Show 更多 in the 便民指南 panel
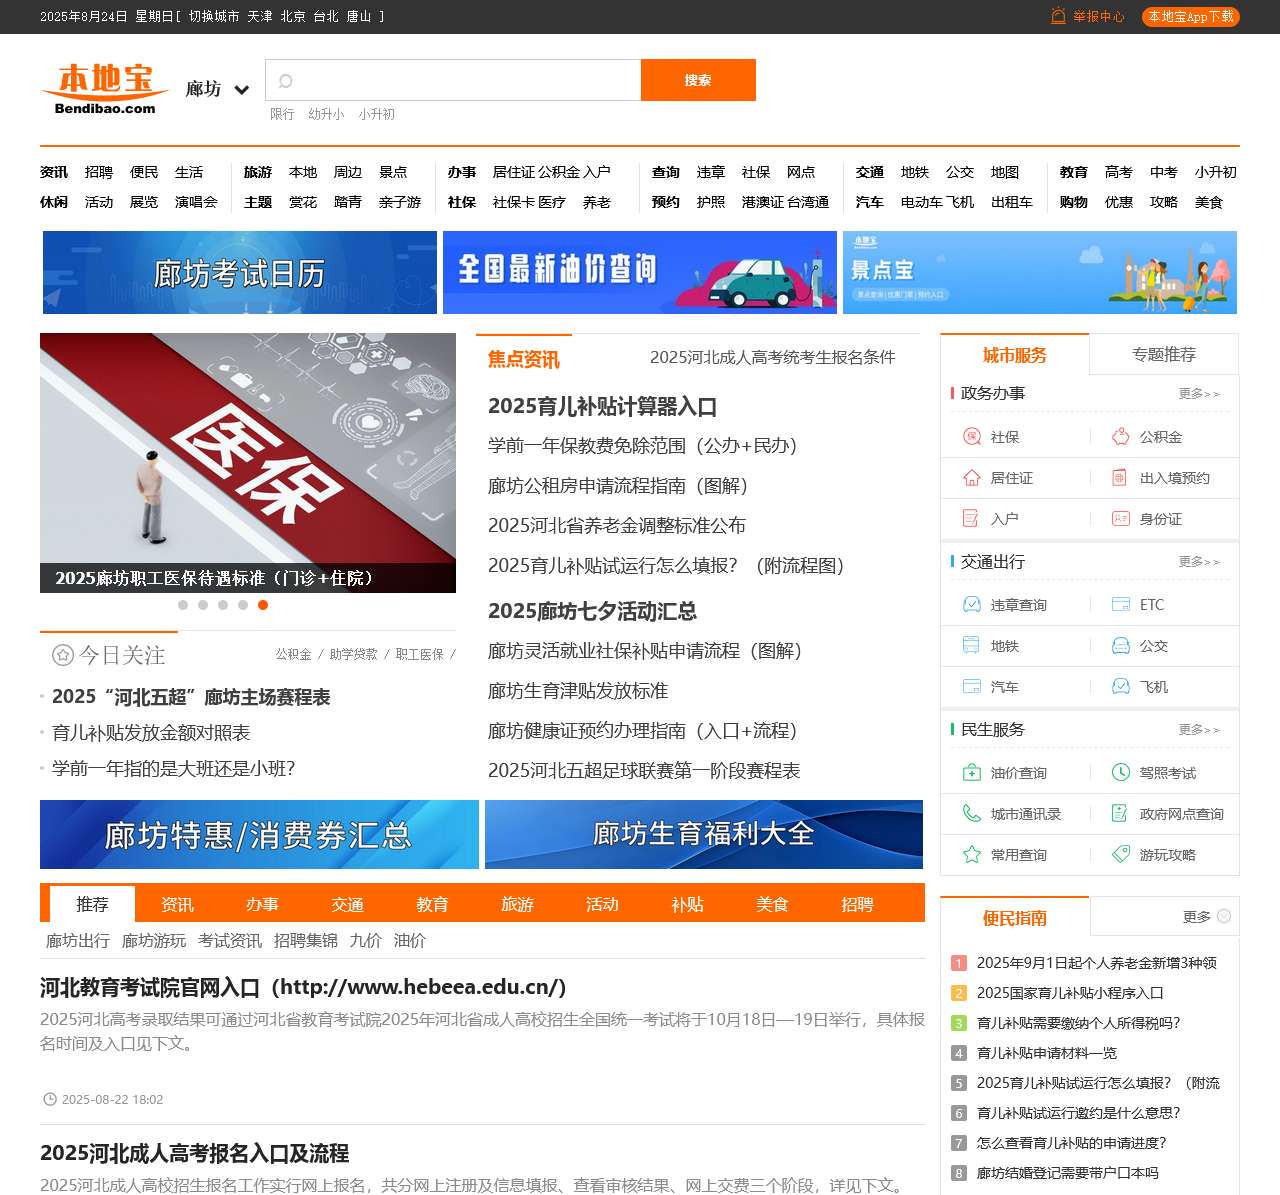1280x1195 pixels. [1206, 917]
